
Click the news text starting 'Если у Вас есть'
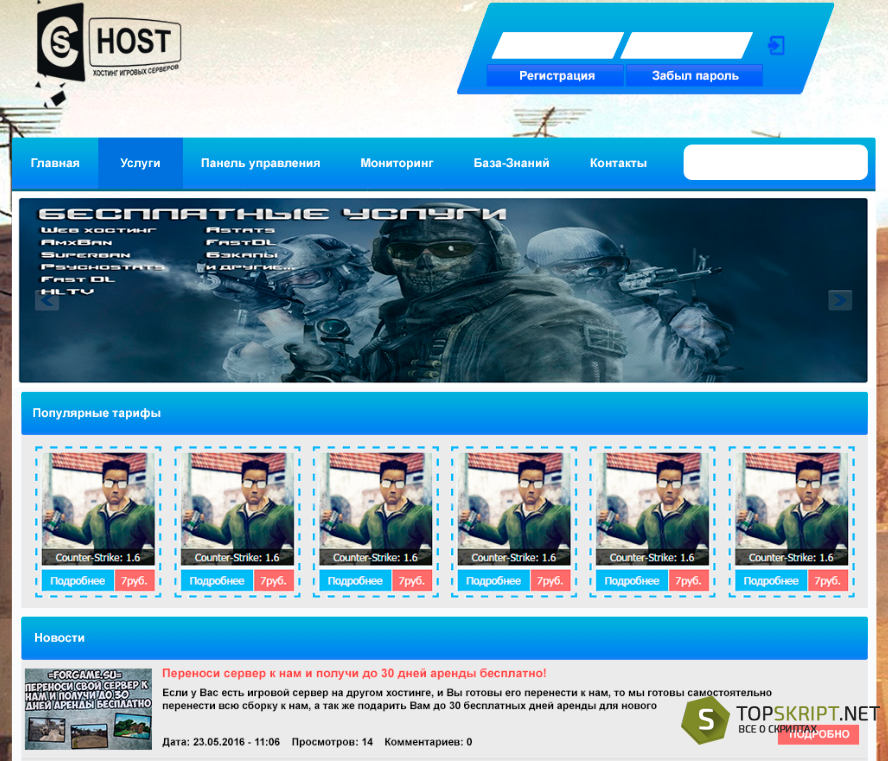467,699
